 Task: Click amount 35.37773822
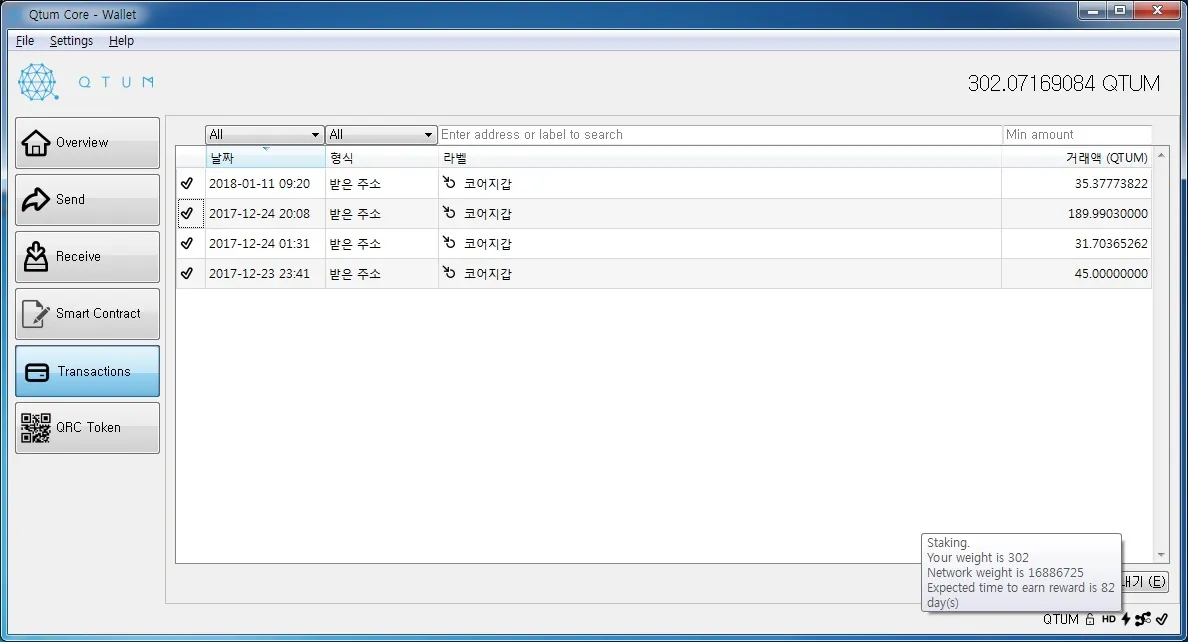pos(1111,183)
